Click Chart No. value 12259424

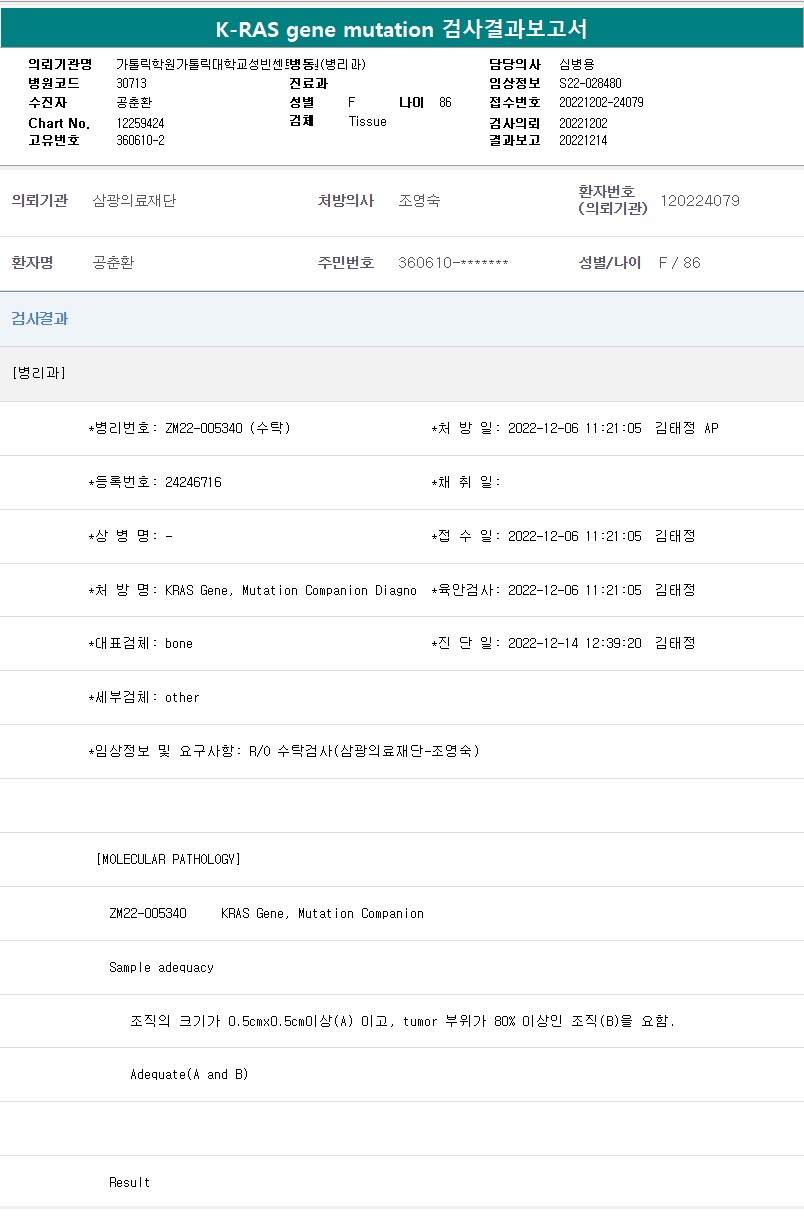pos(140,123)
